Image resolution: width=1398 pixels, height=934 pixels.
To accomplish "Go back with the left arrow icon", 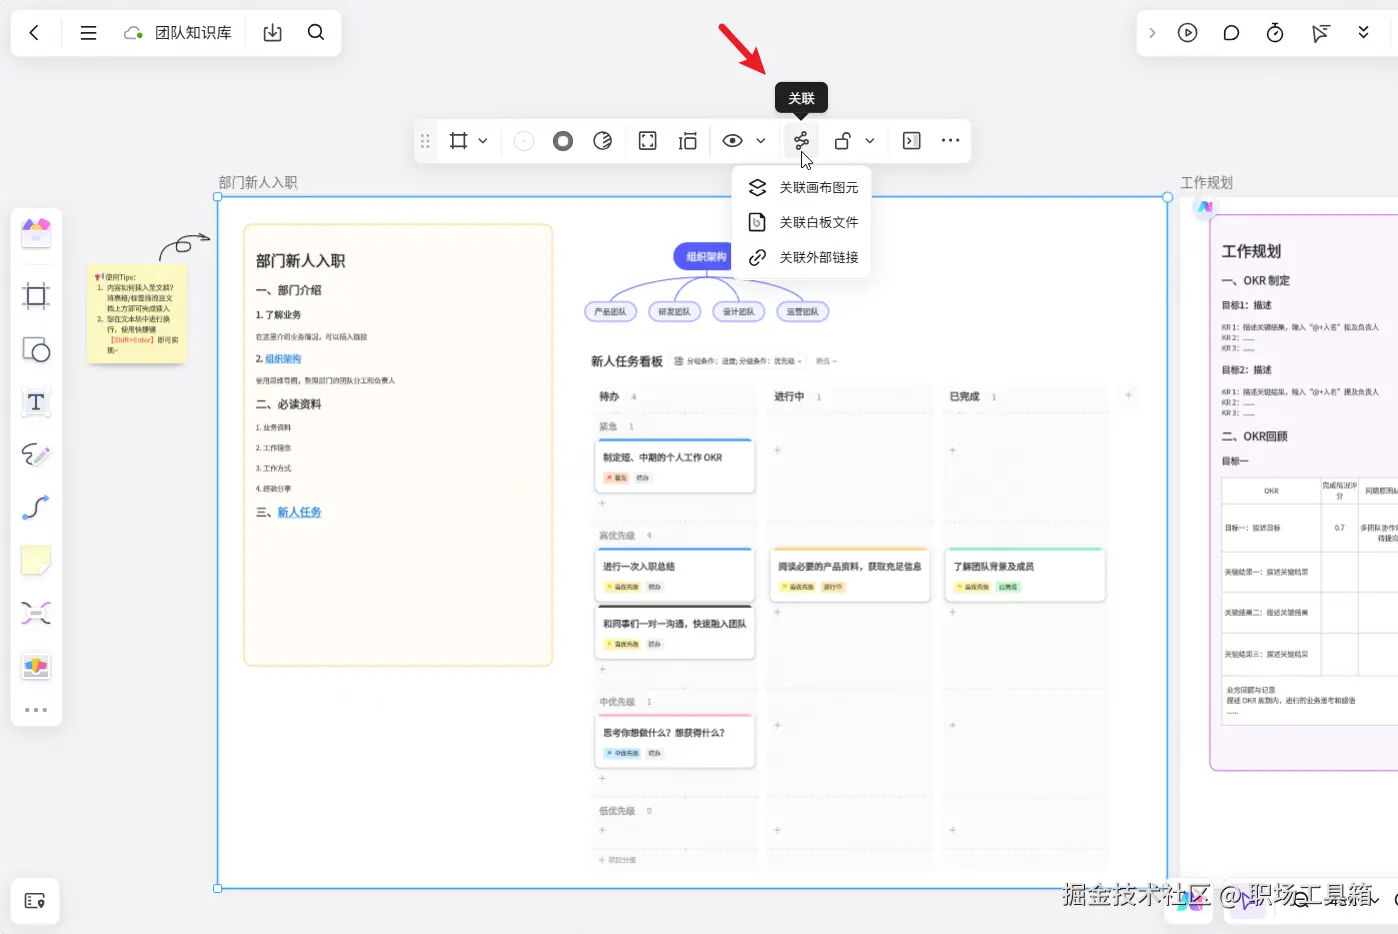I will pyautogui.click(x=34, y=33).
